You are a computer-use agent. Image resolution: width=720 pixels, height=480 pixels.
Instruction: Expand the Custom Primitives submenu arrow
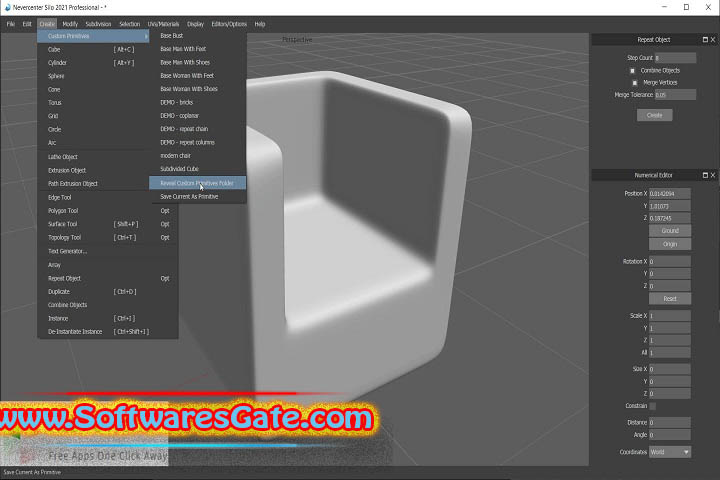[146, 36]
